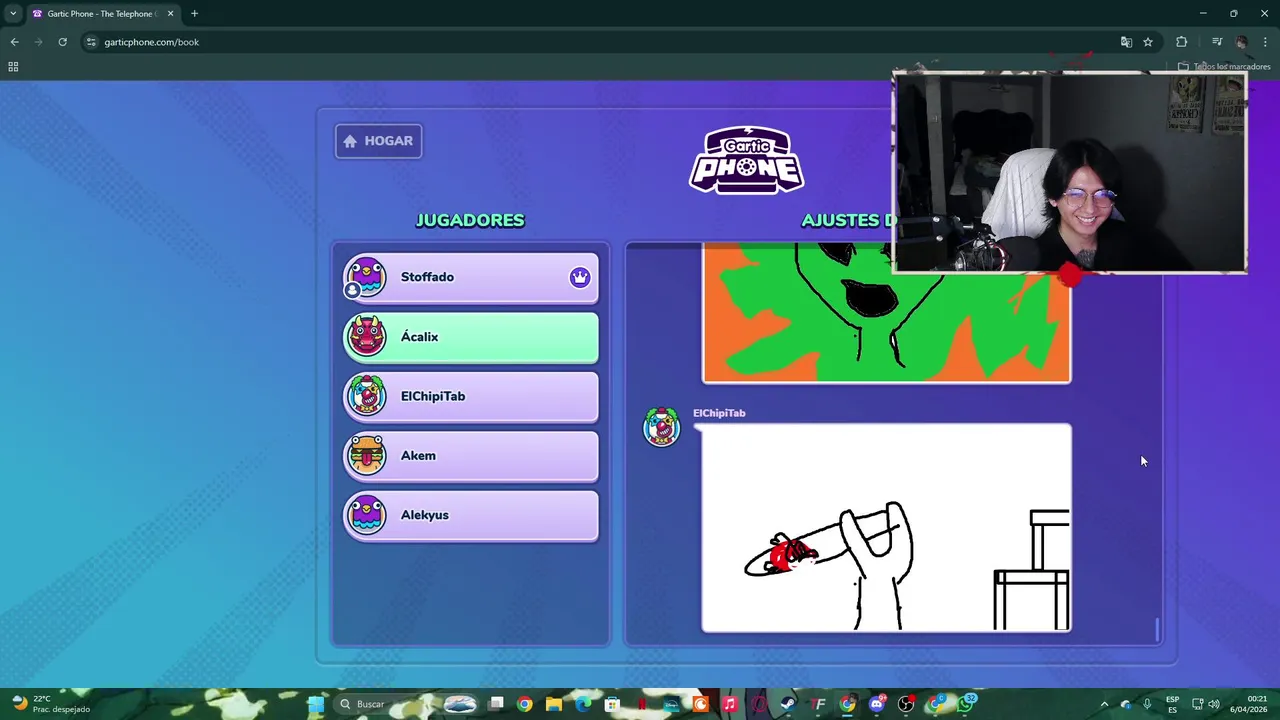1280x720 pixels.
Task: Select the highlighted Ácalix player row
Action: [x=471, y=337]
